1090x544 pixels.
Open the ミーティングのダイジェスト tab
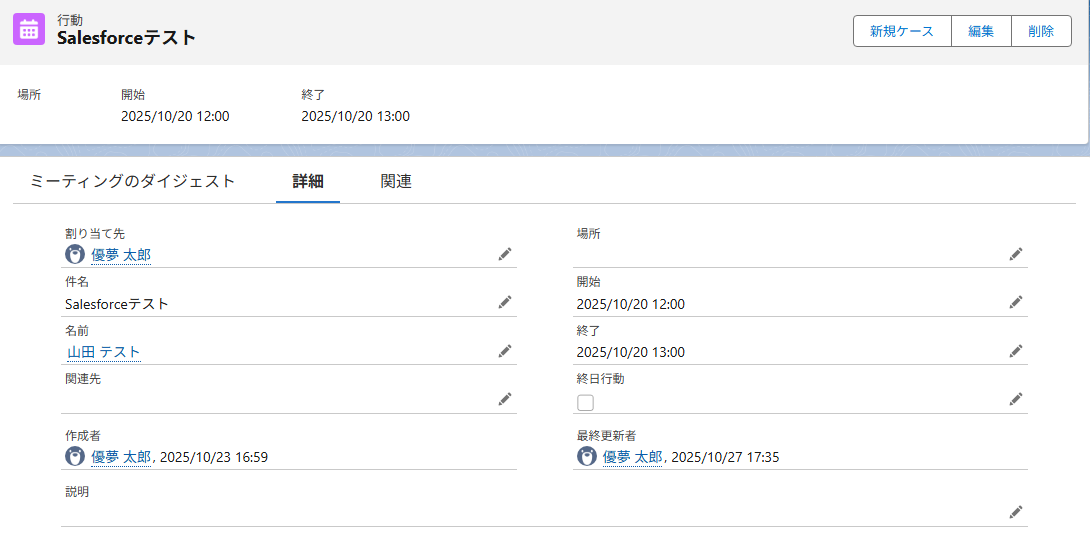133,182
